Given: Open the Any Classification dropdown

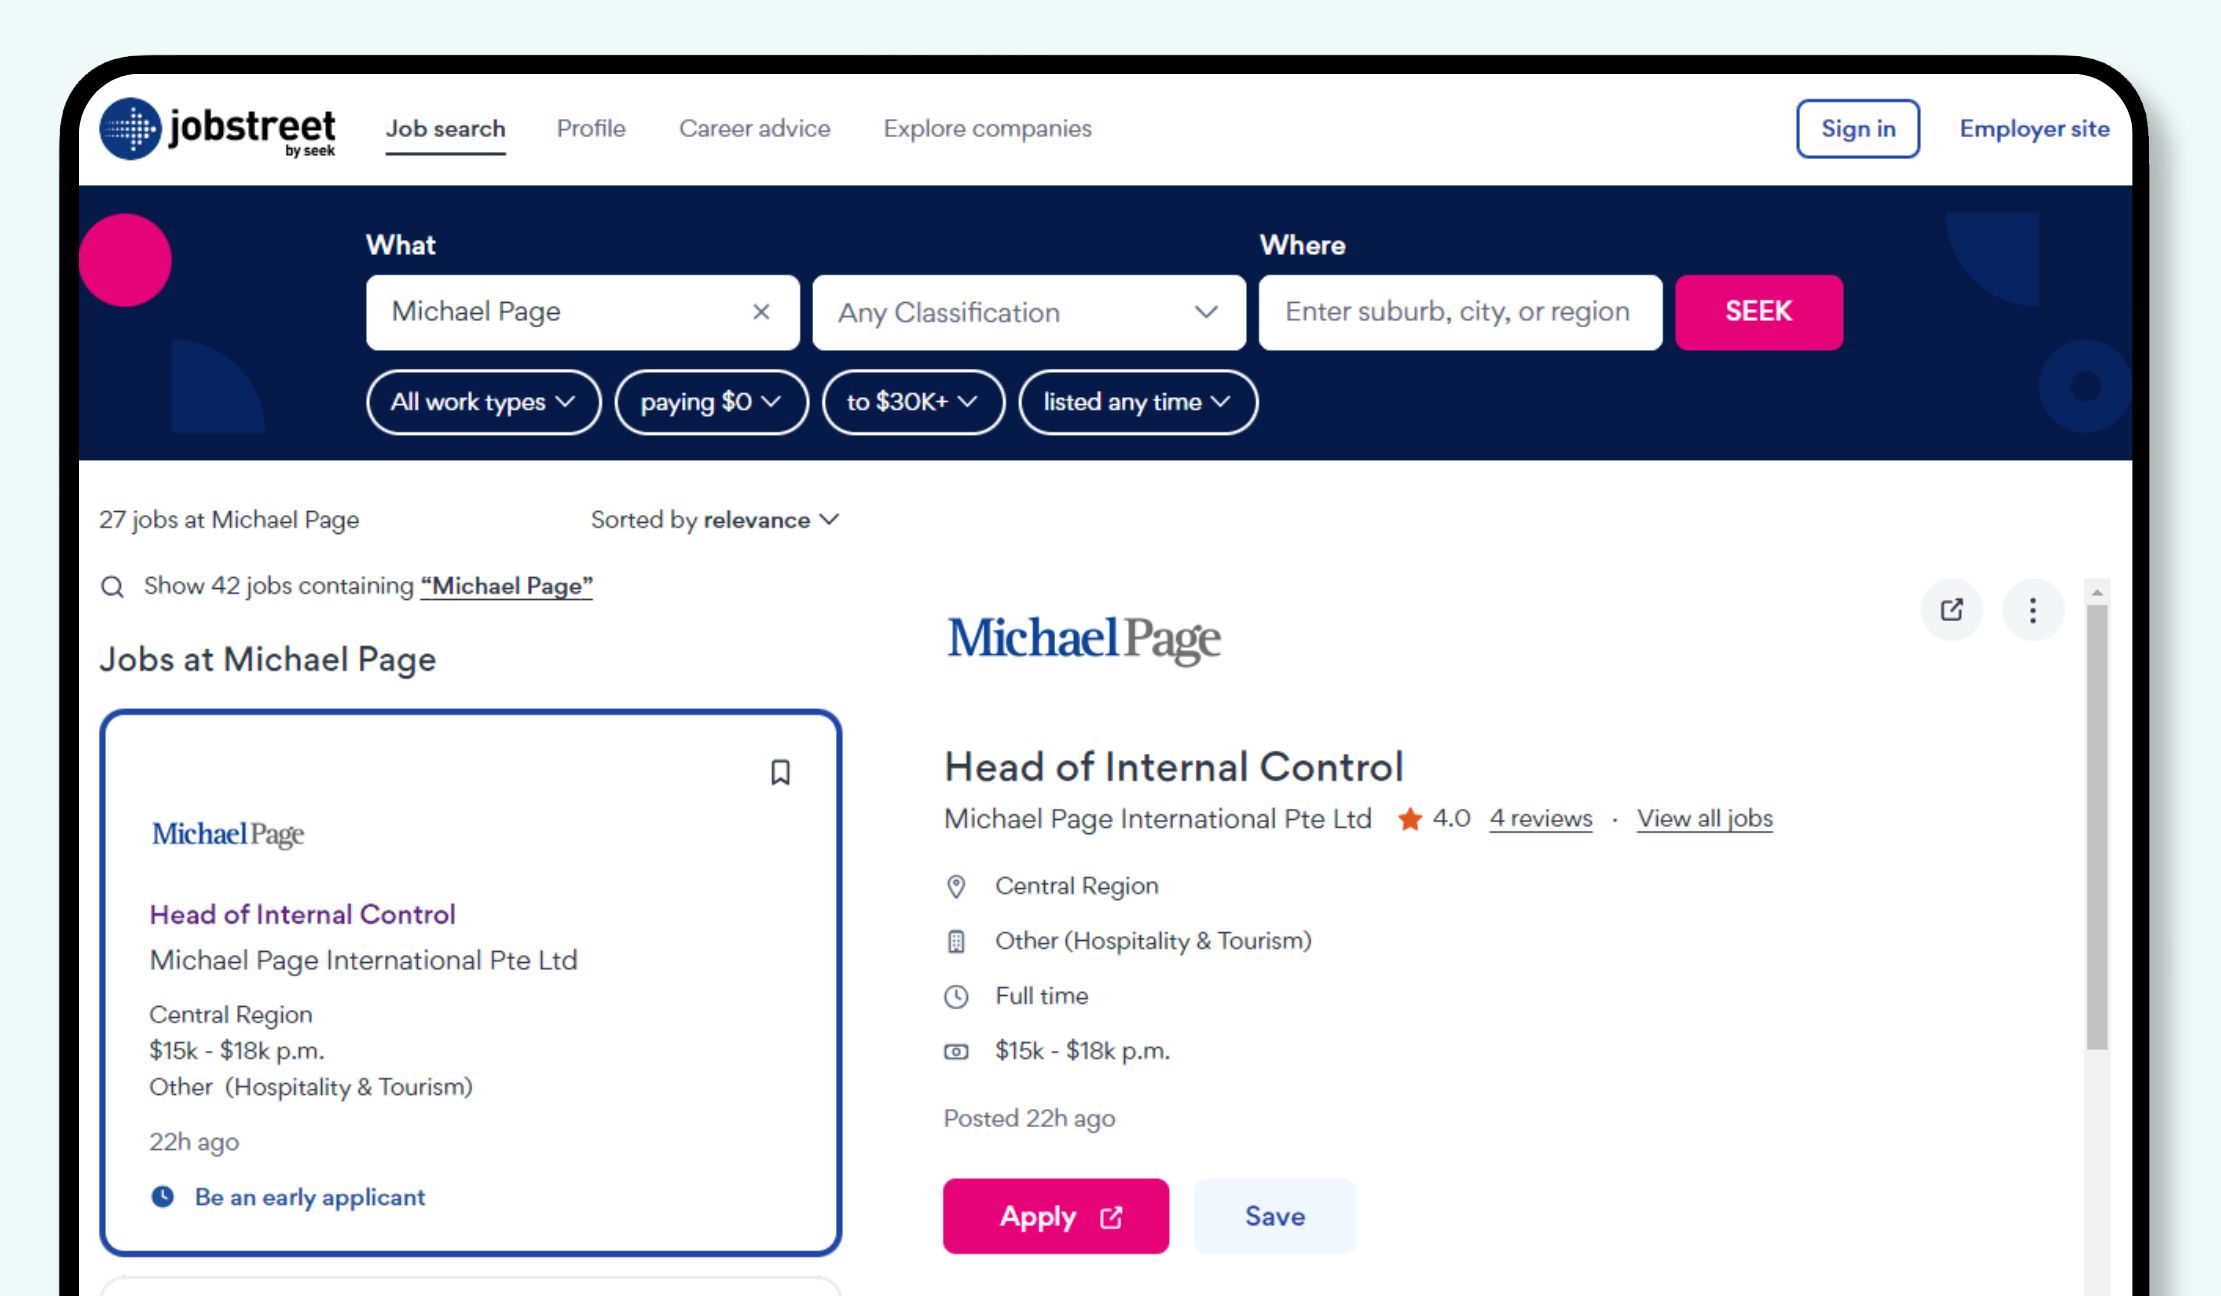Looking at the screenshot, I should [1029, 312].
